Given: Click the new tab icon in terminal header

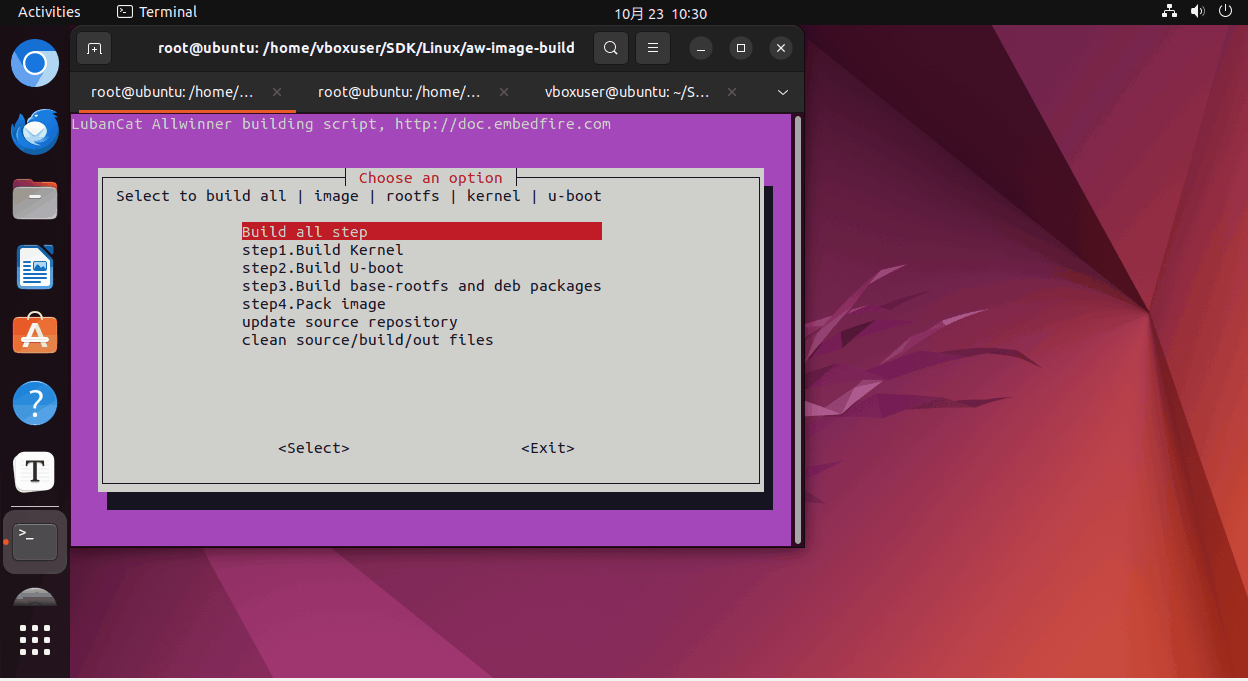Looking at the screenshot, I should (94, 48).
